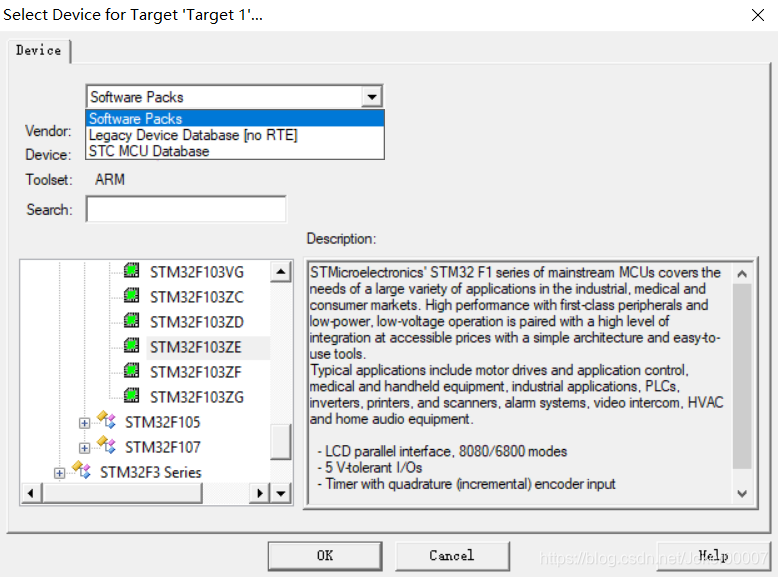Click device tree vertical scrollbar thumb
The image size is (778, 577).
[x=281, y=442]
